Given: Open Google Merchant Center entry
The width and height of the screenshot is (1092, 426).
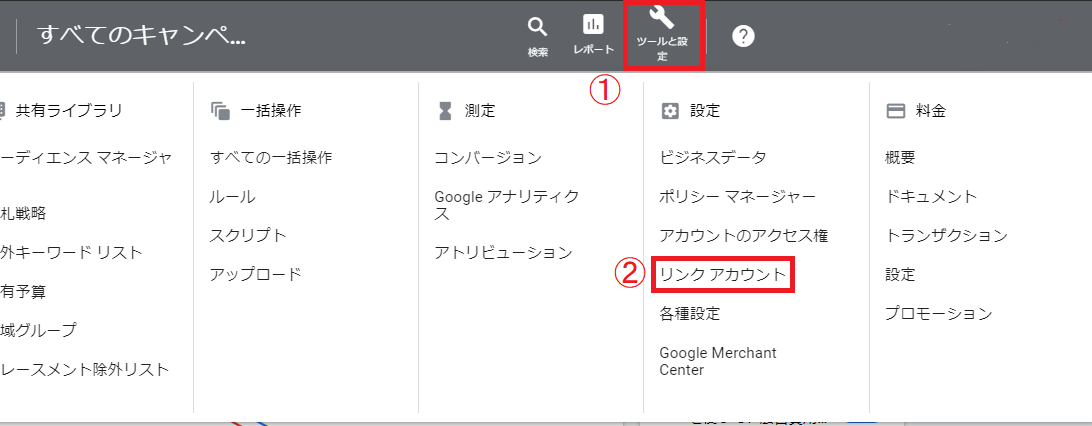Looking at the screenshot, I should (x=718, y=361).
